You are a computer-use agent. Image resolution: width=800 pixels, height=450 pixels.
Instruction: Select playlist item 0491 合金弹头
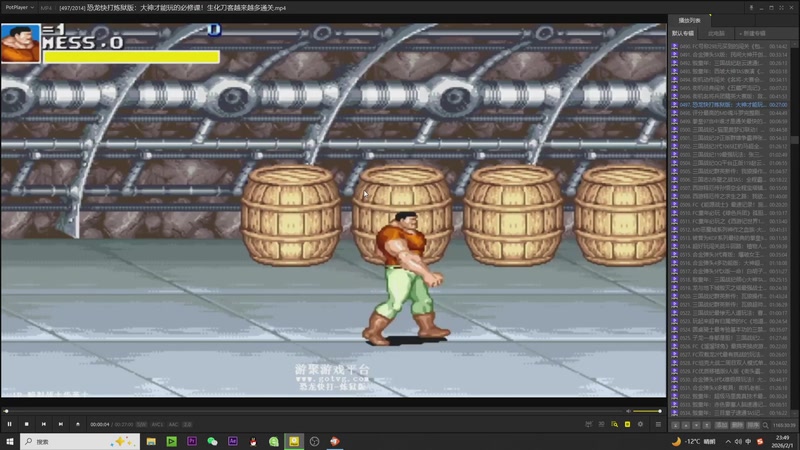click(730, 55)
